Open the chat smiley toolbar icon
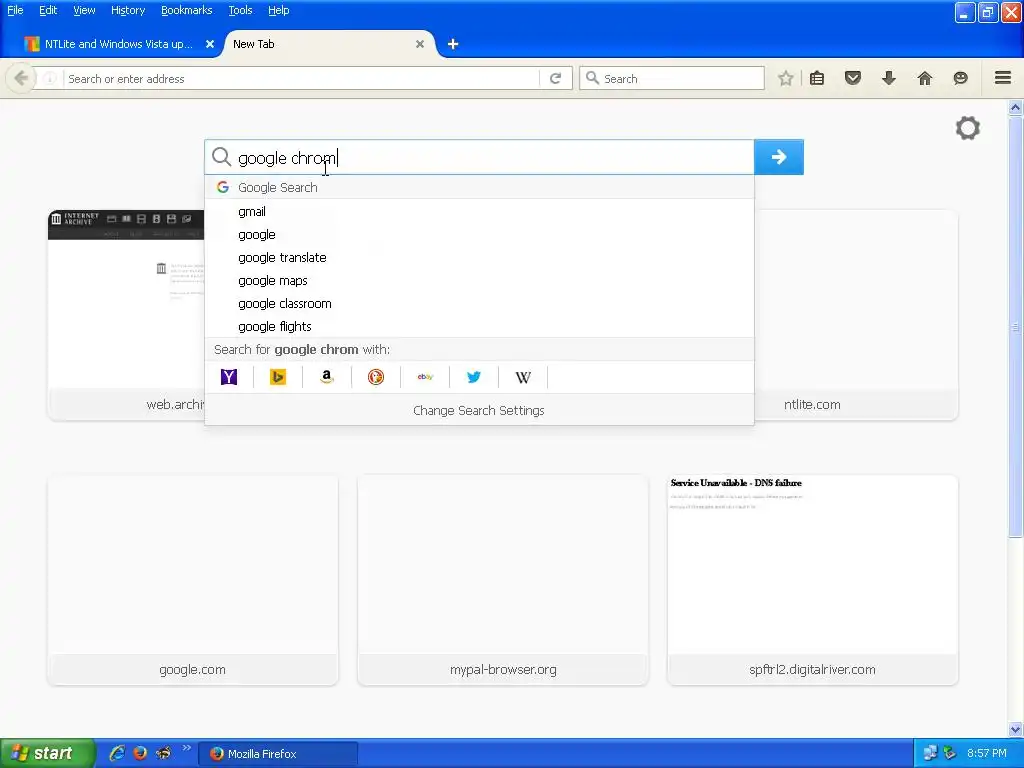The height and width of the screenshot is (768, 1024). click(x=961, y=78)
